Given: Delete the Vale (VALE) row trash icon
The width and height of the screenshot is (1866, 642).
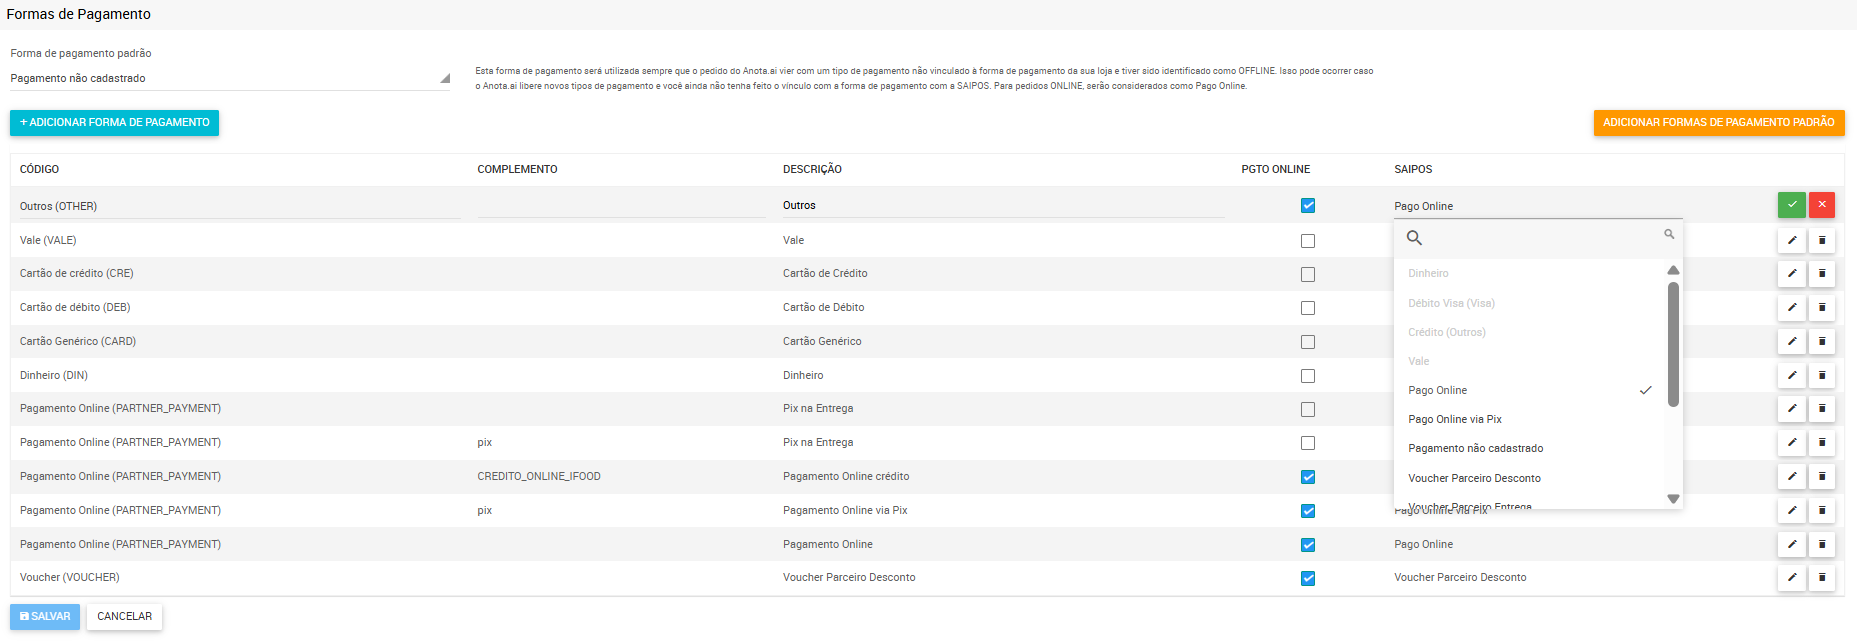Looking at the screenshot, I should coord(1821,240).
